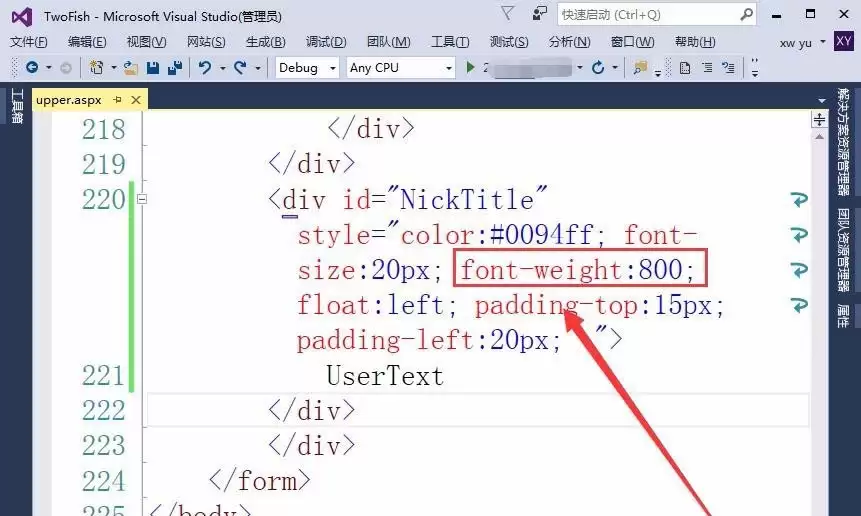Open the 帮助(H) menu
This screenshot has height=516, width=861.
[x=695, y=42]
